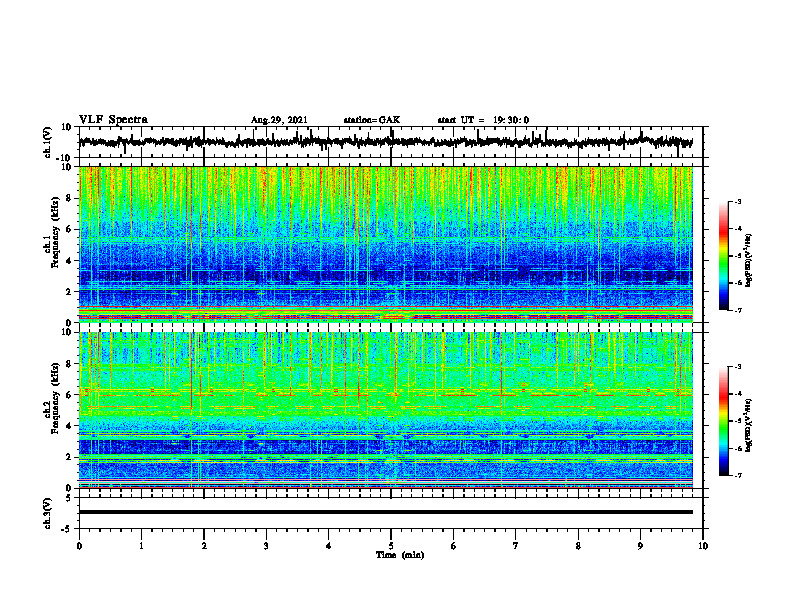792x612 pixels.
Task: Click time axis tick label "3"
Action: tap(266, 546)
